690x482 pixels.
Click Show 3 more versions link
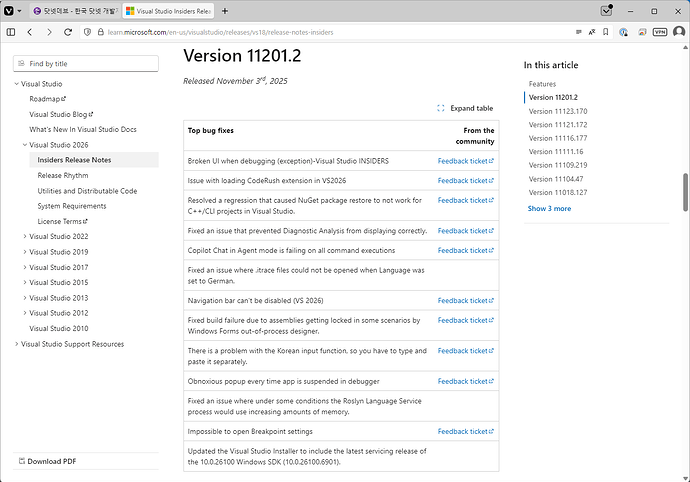[549, 209]
